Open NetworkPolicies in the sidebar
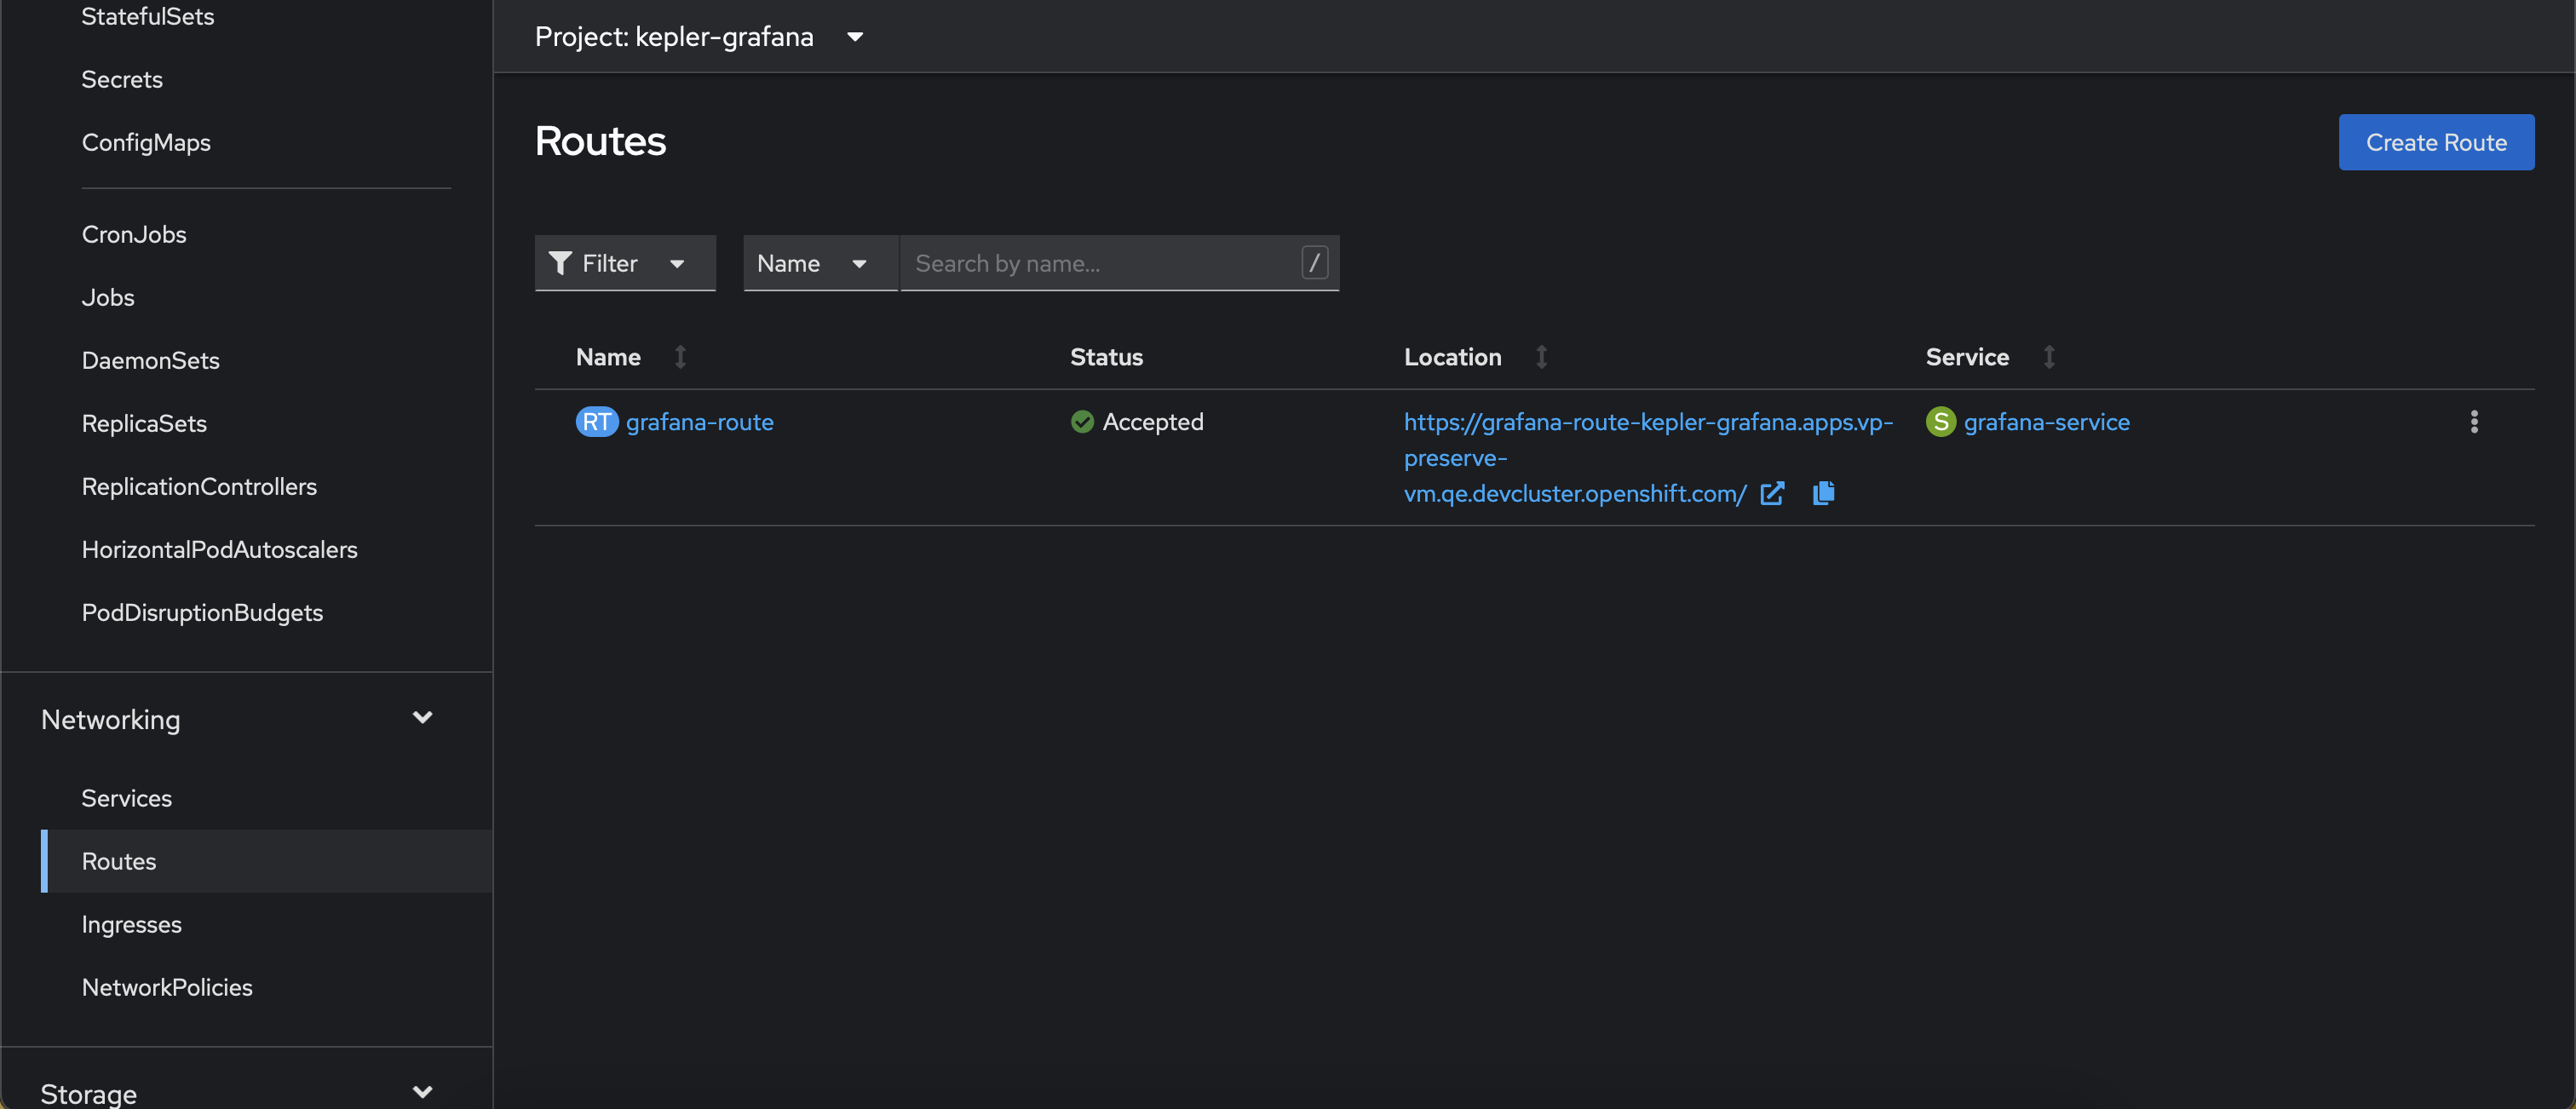Screen dimensions: 2576x1109 click(167, 987)
